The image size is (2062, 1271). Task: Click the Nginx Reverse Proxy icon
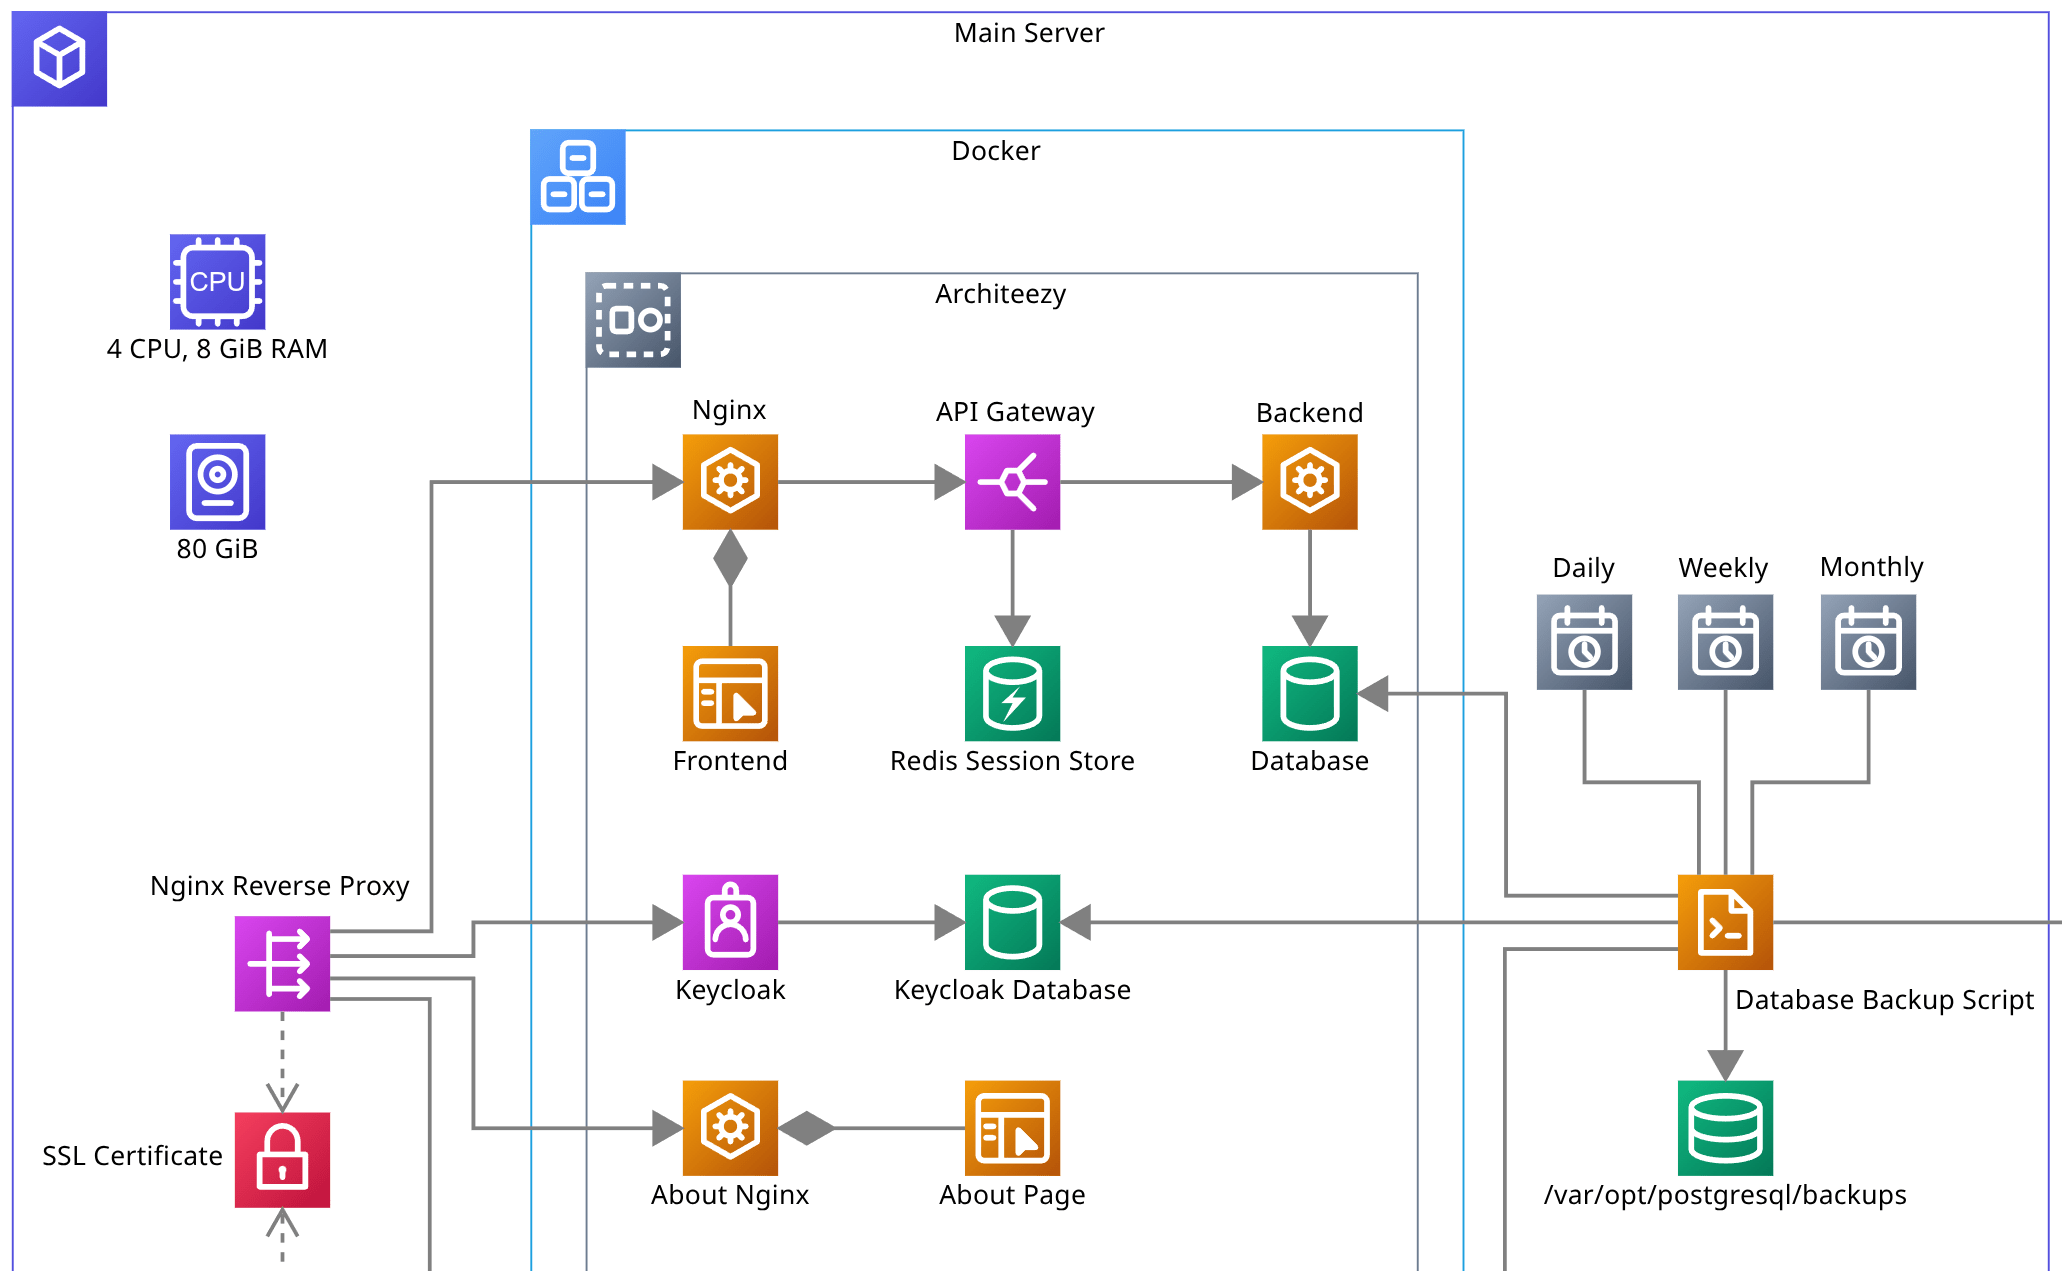click(282, 962)
